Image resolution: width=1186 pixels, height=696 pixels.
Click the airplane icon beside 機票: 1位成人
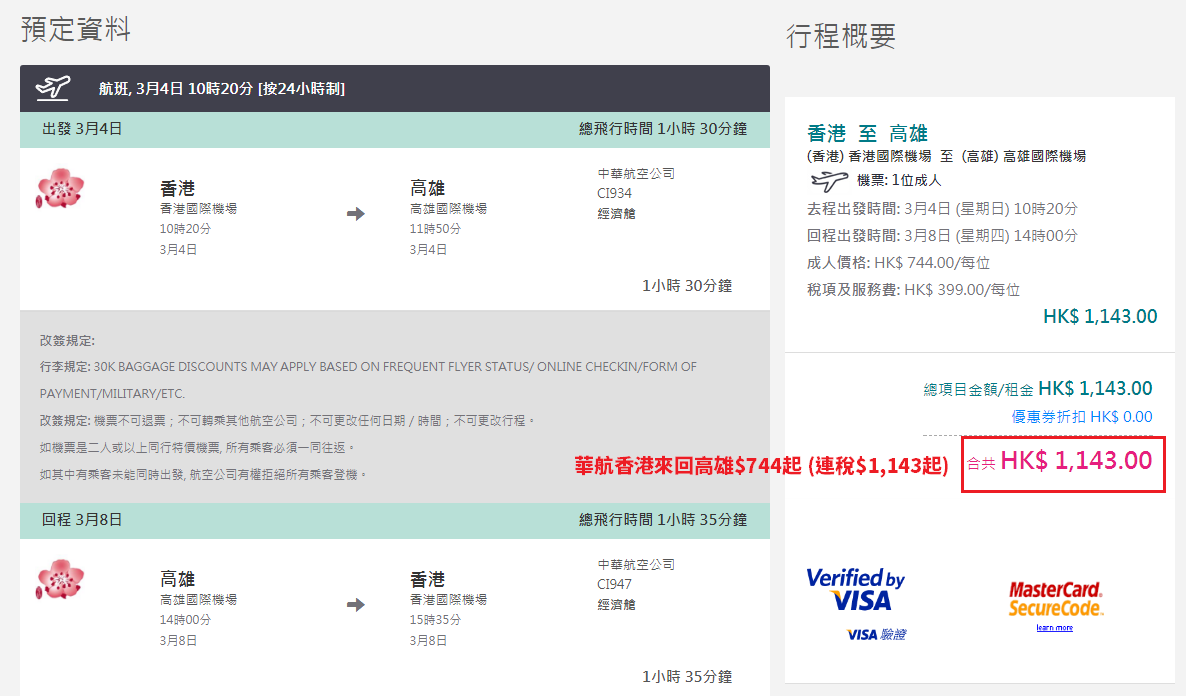829,181
